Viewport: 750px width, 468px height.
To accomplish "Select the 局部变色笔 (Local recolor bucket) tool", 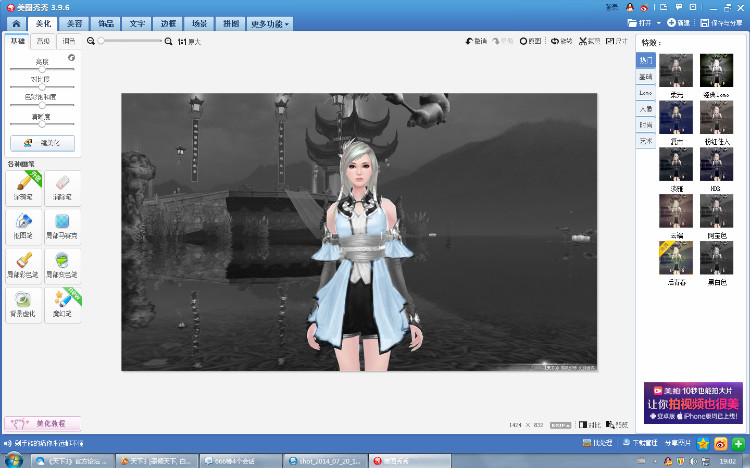I will pyautogui.click(x=62, y=266).
